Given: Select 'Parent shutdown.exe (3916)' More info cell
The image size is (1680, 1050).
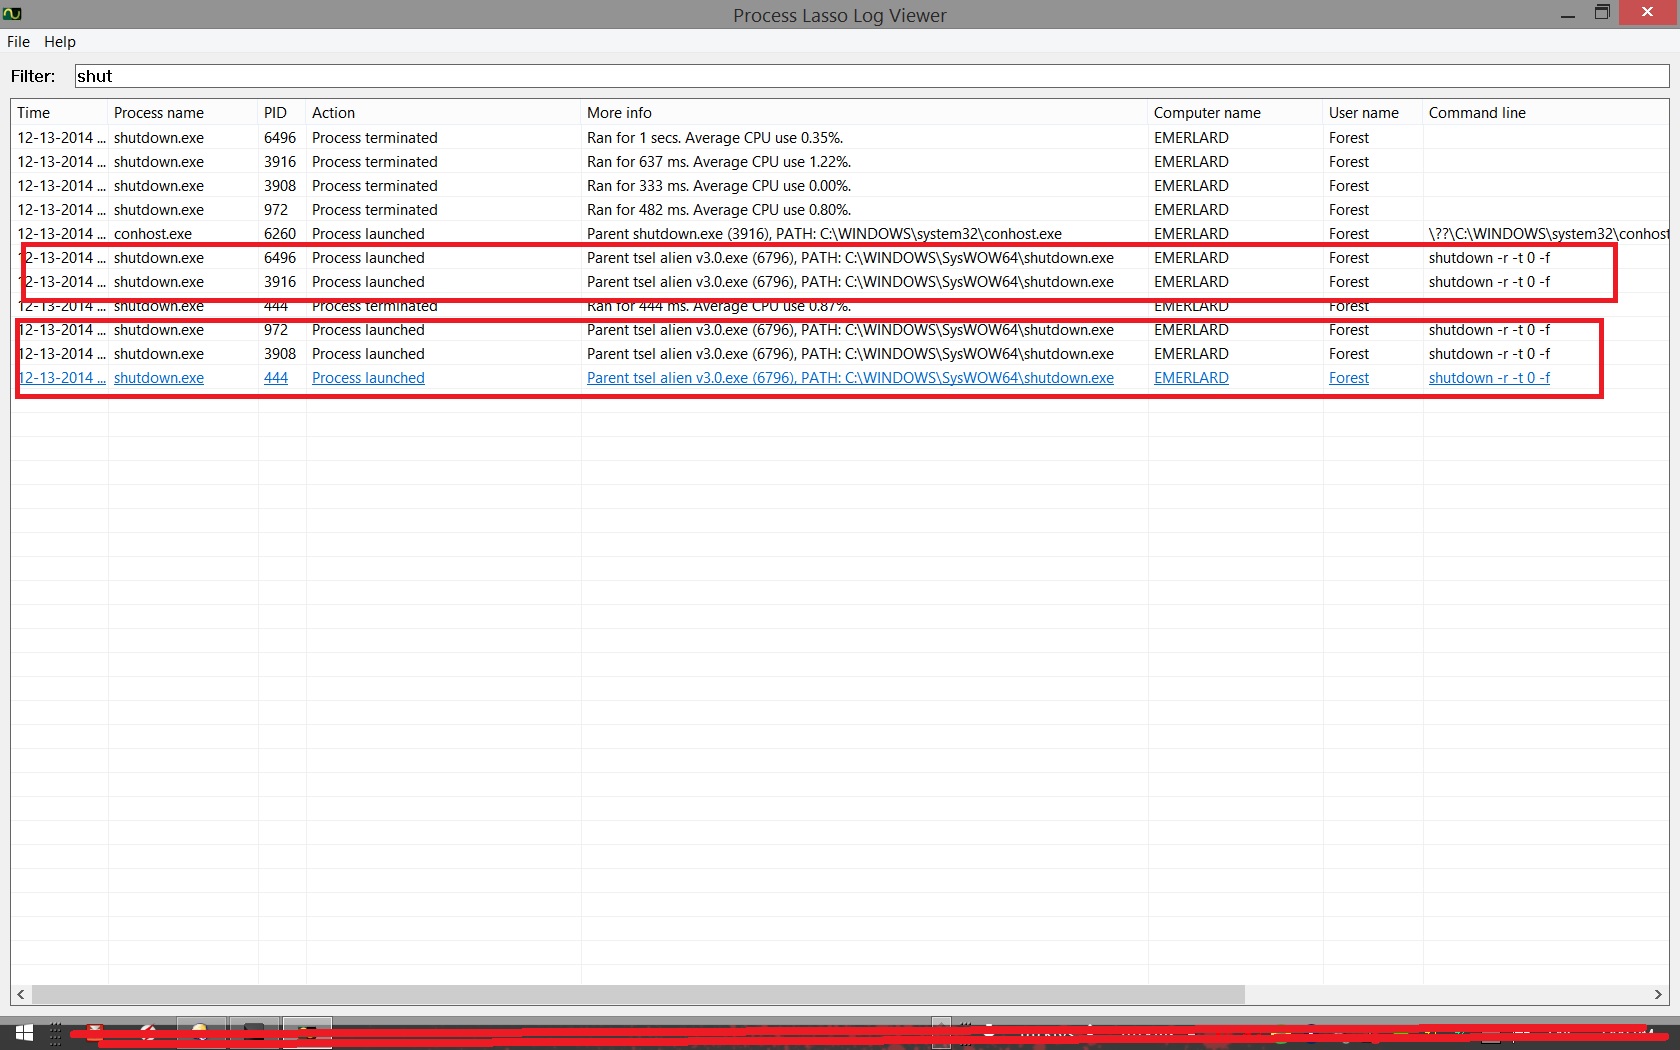Looking at the screenshot, I should point(824,234).
